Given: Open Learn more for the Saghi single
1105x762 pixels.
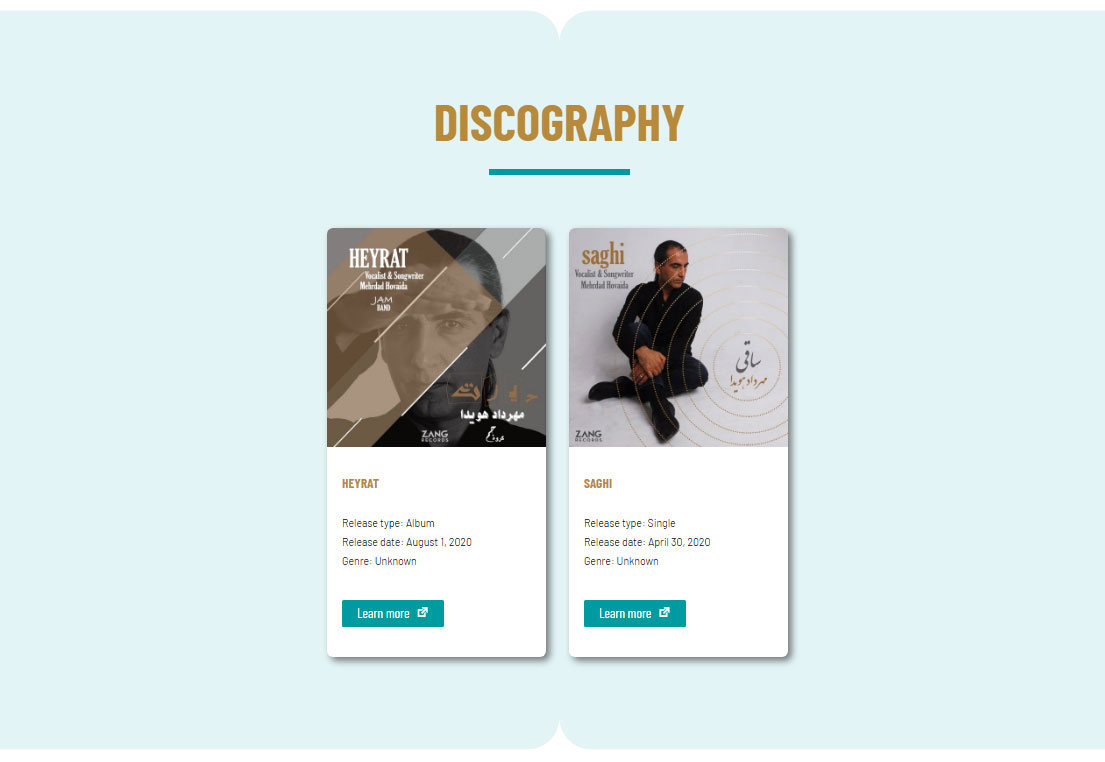Looking at the screenshot, I should click(634, 613).
